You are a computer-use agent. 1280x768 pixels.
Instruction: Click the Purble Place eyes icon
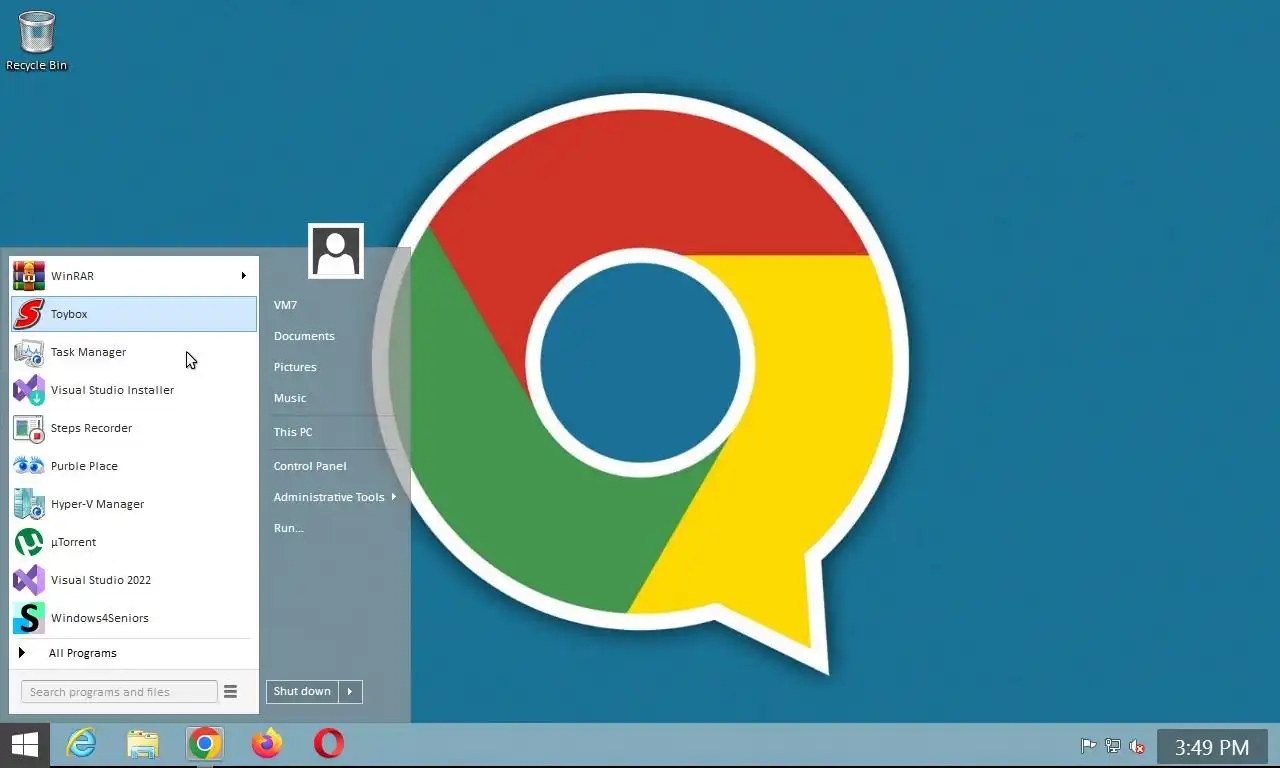pyautogui.click(x=28, y=466)
